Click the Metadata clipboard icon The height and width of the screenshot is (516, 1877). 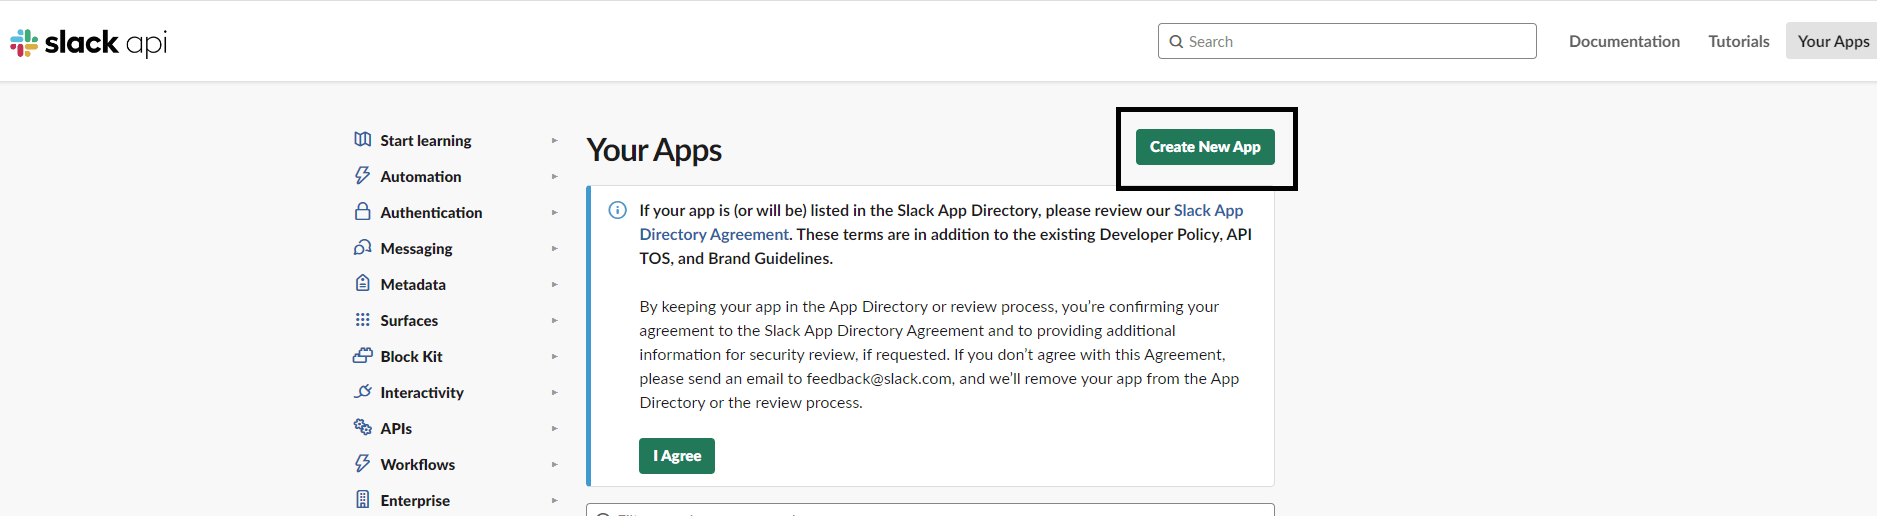[363, 284]
